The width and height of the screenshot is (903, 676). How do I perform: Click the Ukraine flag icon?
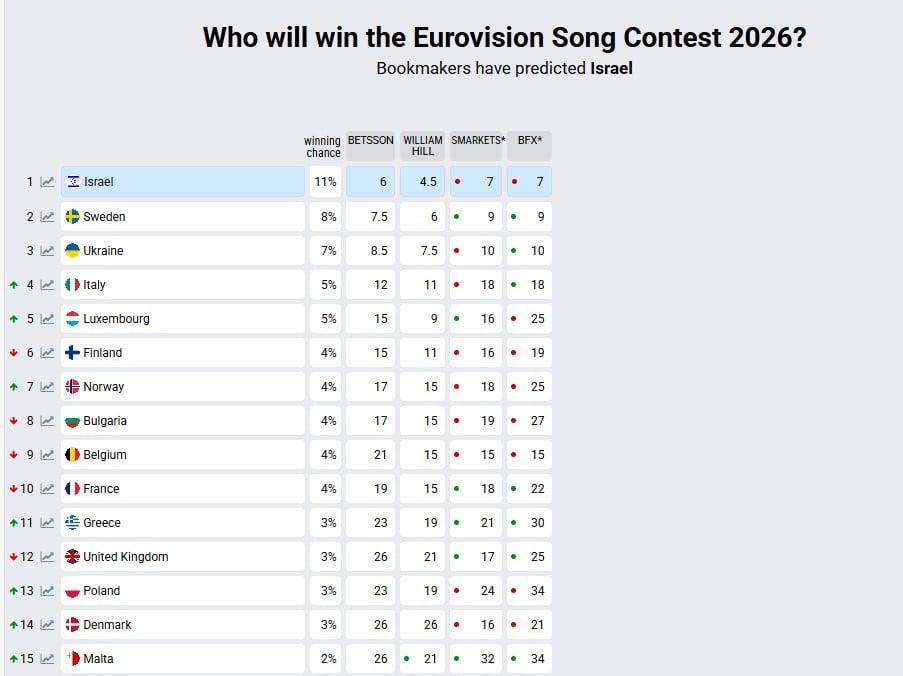72,251
